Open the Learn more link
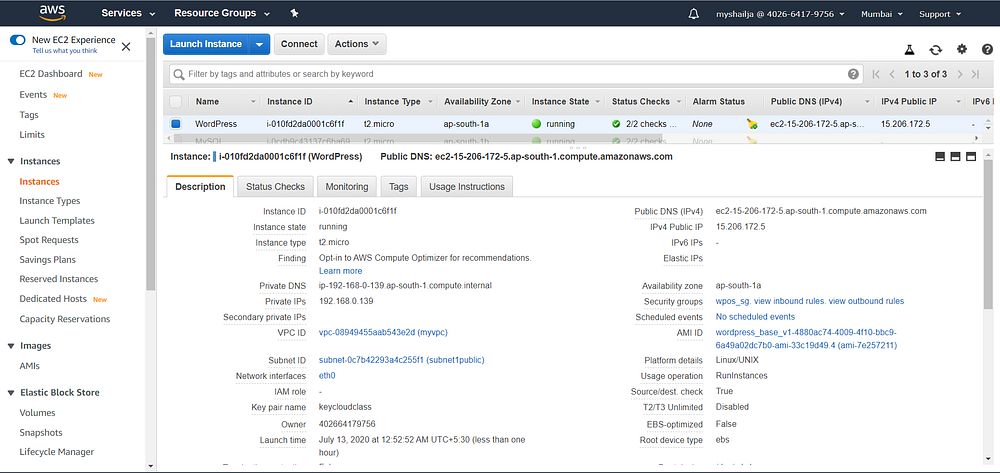This screenshot has height=473, width=1000. click(x=341, y=271)
